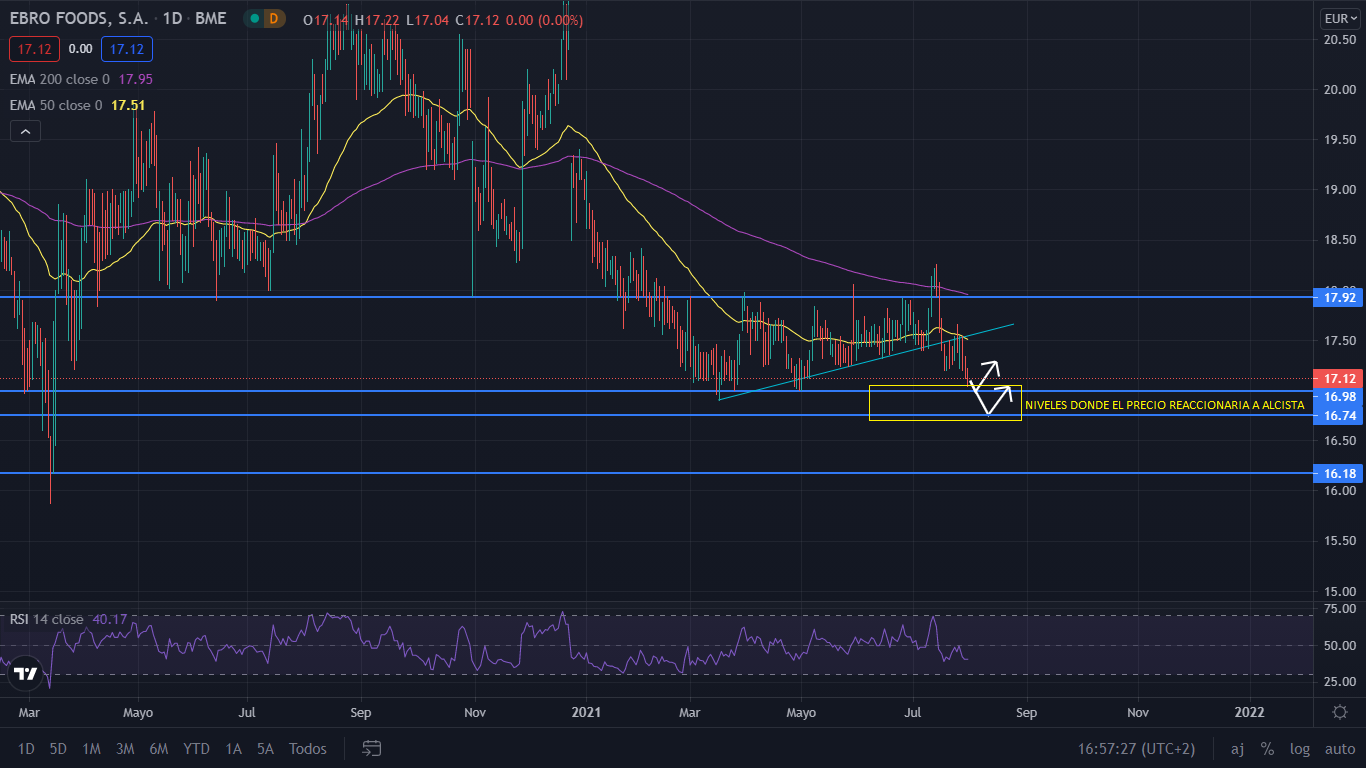Click the red current price 17.12 label
Image resolution: width=1366 pixels, height=768 pixels.
[1339, 378]
